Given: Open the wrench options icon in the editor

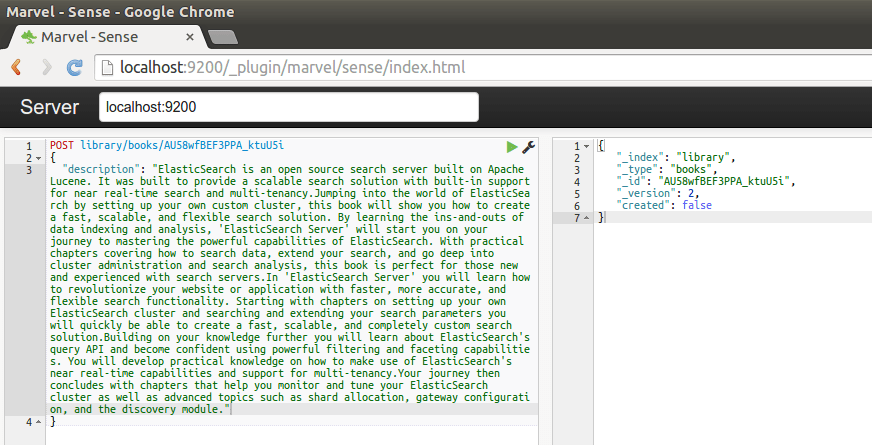Looking at the screenshot, I should [x=528, y=147].
